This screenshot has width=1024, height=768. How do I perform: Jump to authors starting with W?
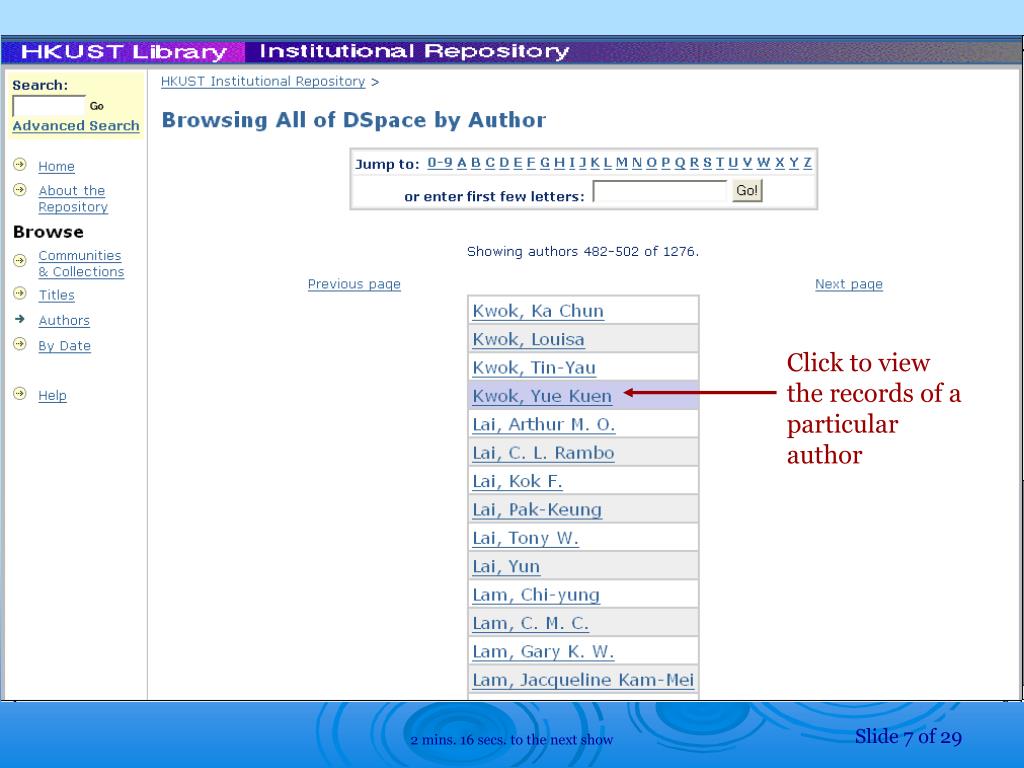click(763, 163)
